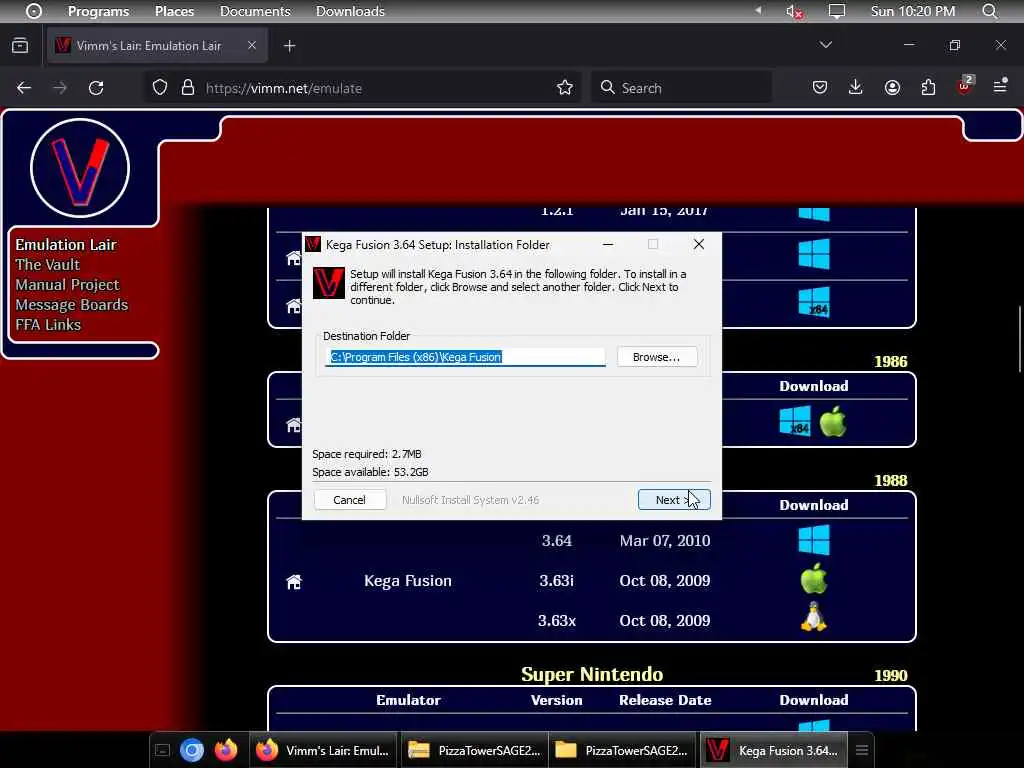Open the show desktop taskbar icon
1024x768 pixels.
163,750
